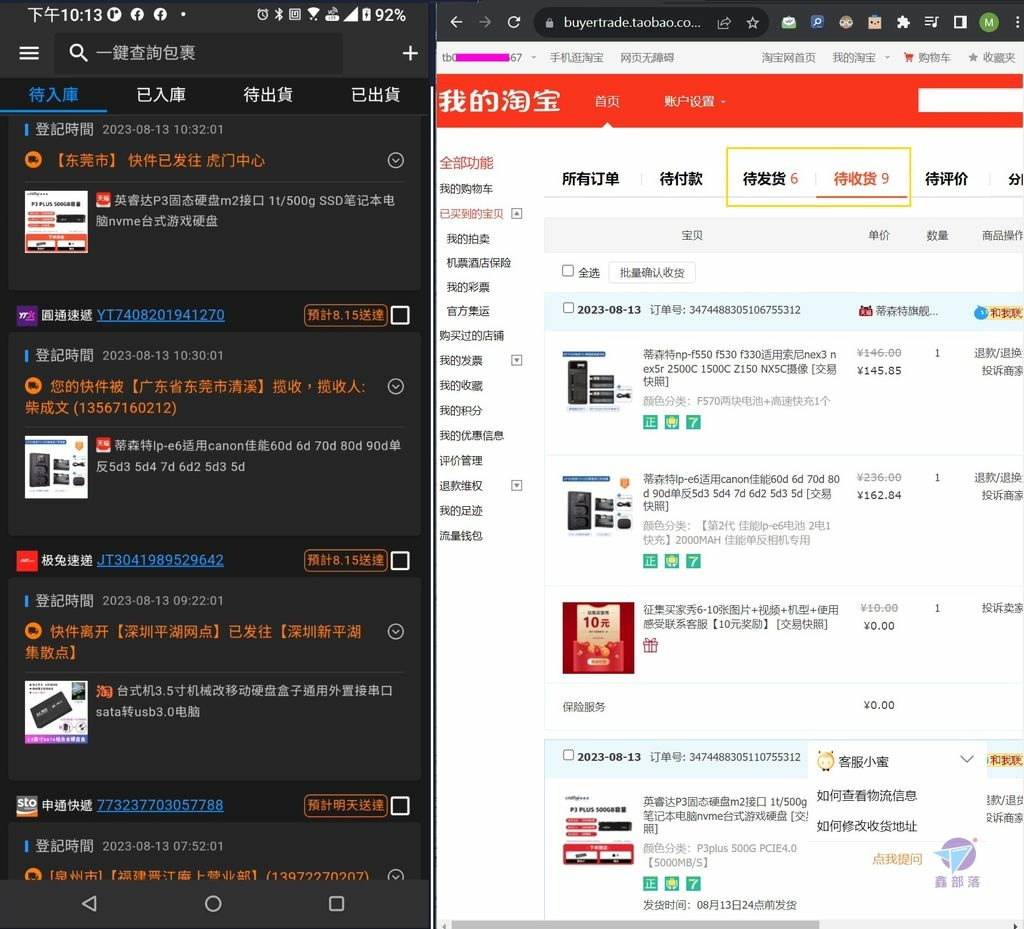Switch to 已出貨 tab in parcel app
The width and height of the screenshot is (1024, 929).
376,95
